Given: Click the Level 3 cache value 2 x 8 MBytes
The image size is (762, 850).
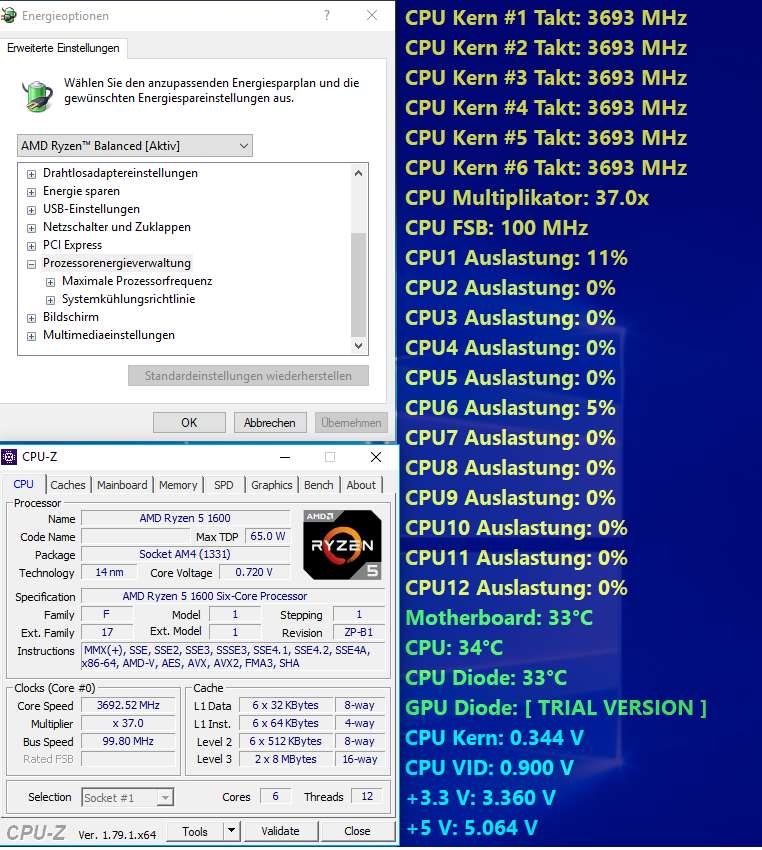Looking at the screenshot, I should coord(286,759).
